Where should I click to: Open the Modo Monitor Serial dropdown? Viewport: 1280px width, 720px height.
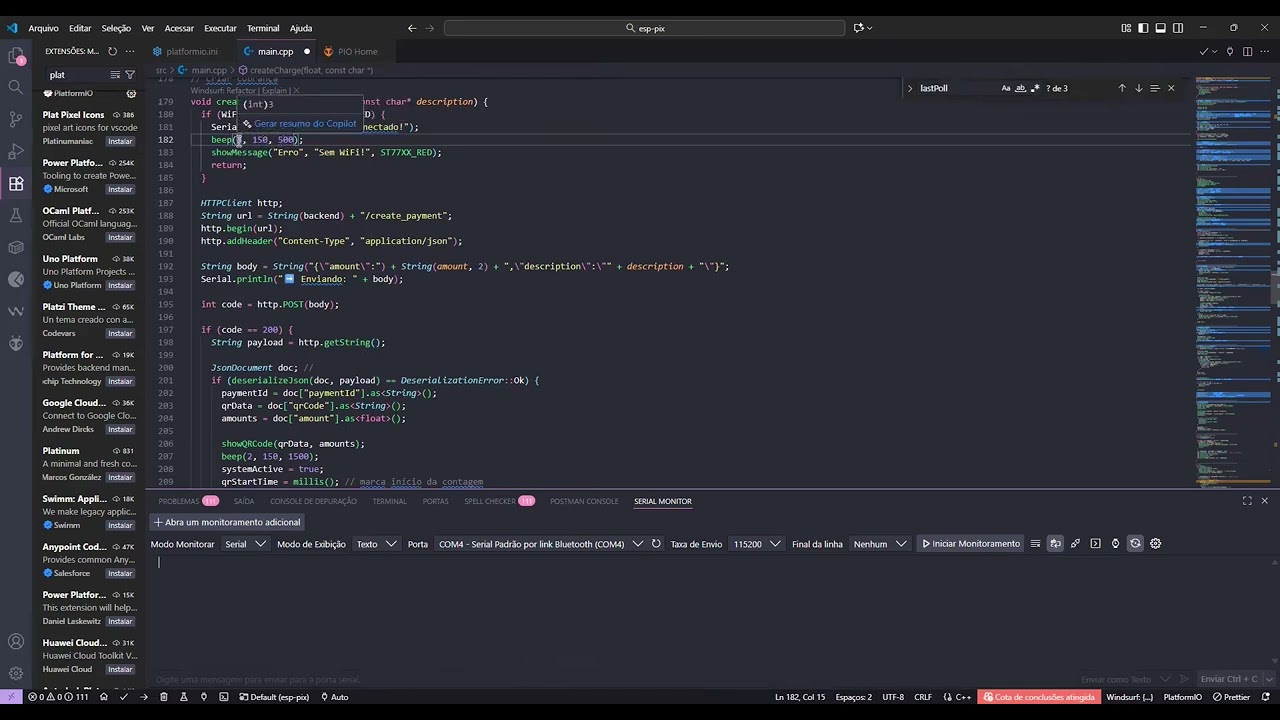(x=245, y=544)
